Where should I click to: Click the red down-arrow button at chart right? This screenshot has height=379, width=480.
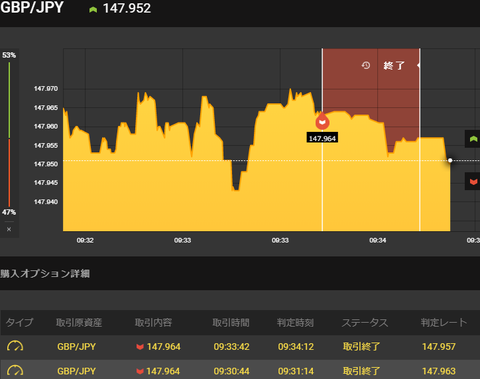pos(473,182)
